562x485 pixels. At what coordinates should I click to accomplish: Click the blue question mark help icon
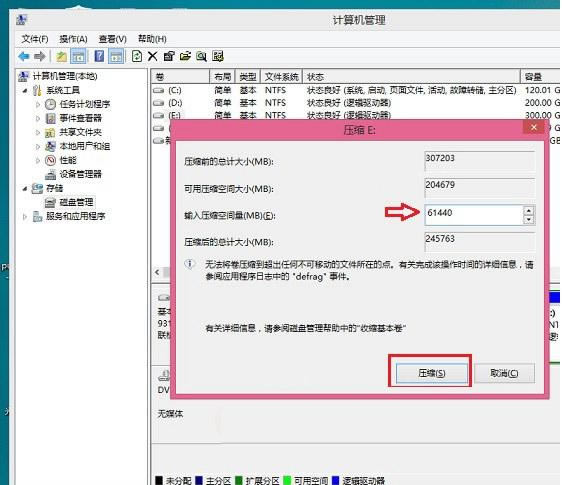99,56
